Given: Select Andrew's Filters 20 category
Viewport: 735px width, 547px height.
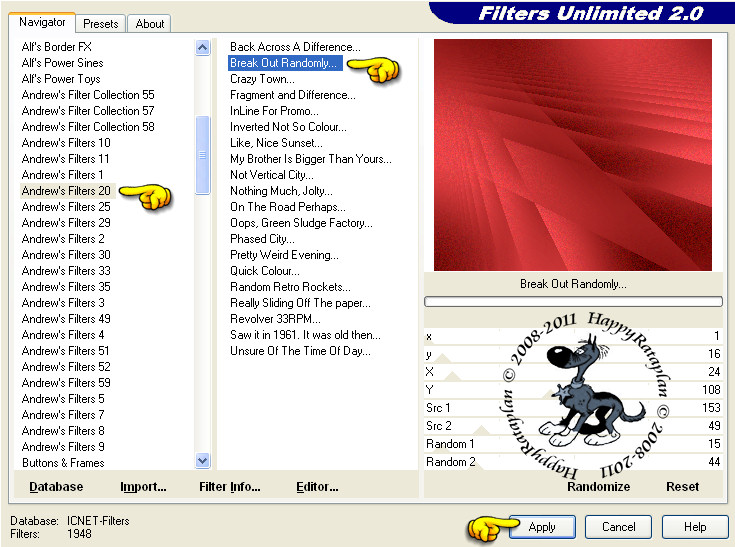Looking at the screenshot, I should (66, 191).
